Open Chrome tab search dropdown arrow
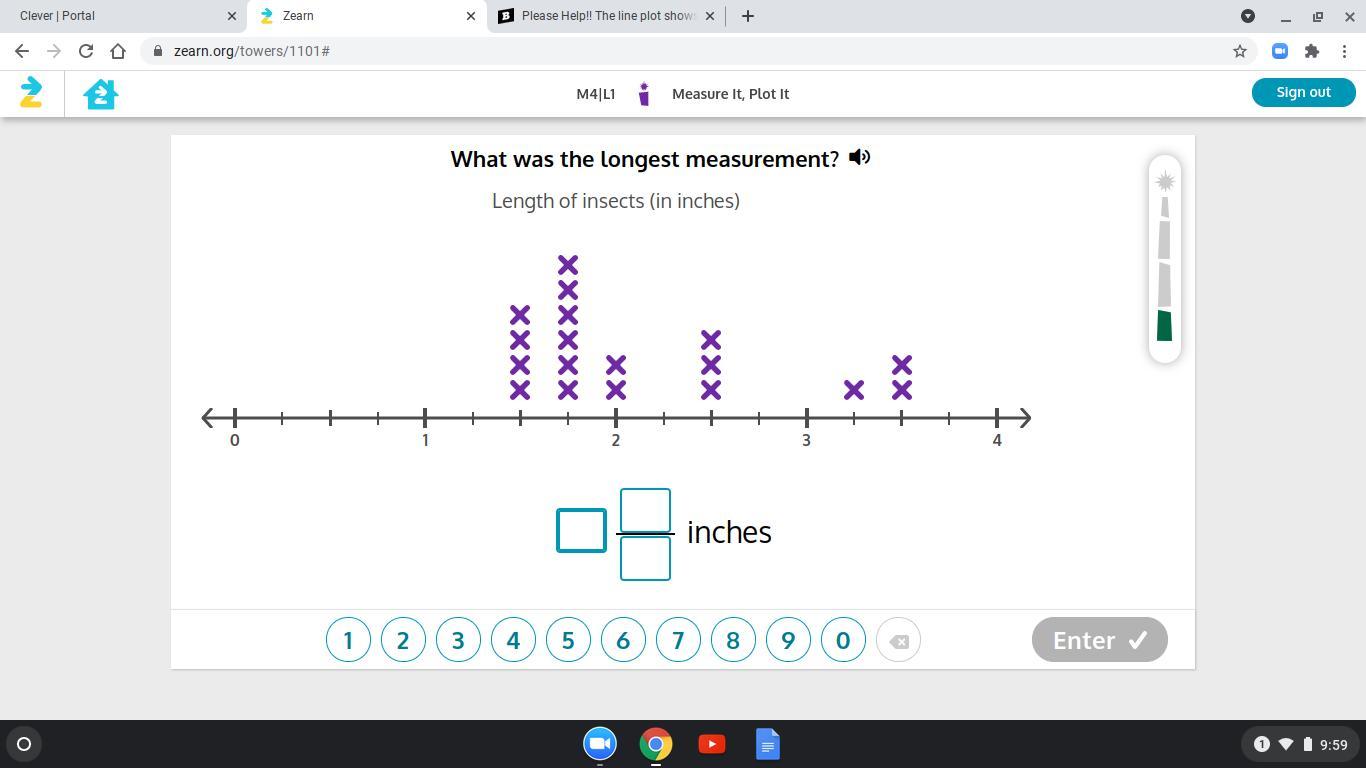 click(1248, 16)
